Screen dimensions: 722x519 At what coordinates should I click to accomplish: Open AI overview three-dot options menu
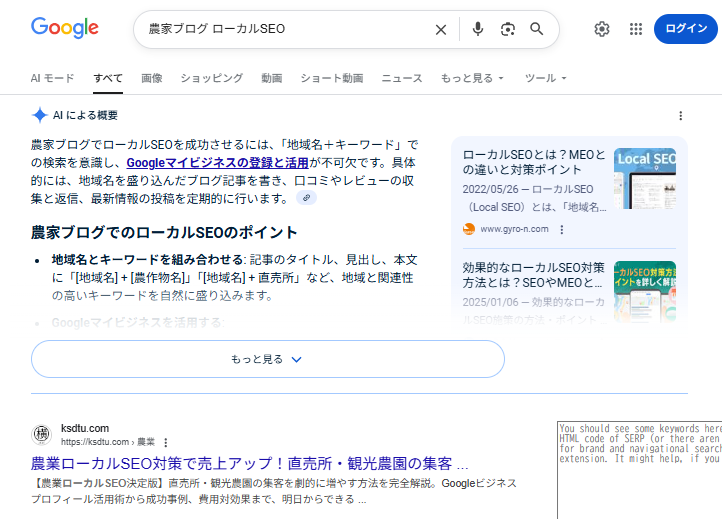click(x=681, y=115)
